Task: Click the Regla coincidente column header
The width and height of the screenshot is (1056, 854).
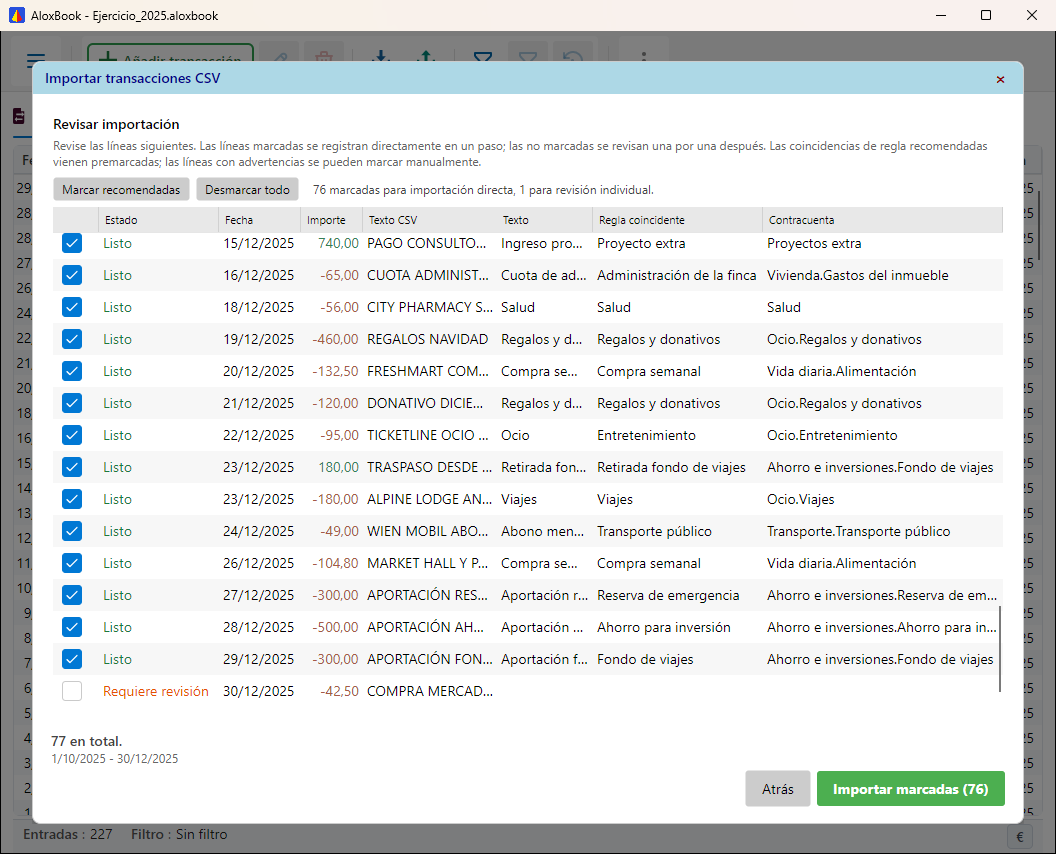Action: 677,220
